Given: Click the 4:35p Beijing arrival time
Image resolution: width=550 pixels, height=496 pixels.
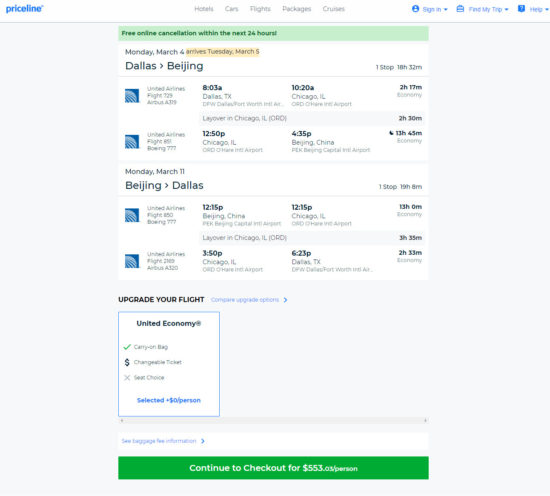Looking at the screenshot, I should 301,134.
